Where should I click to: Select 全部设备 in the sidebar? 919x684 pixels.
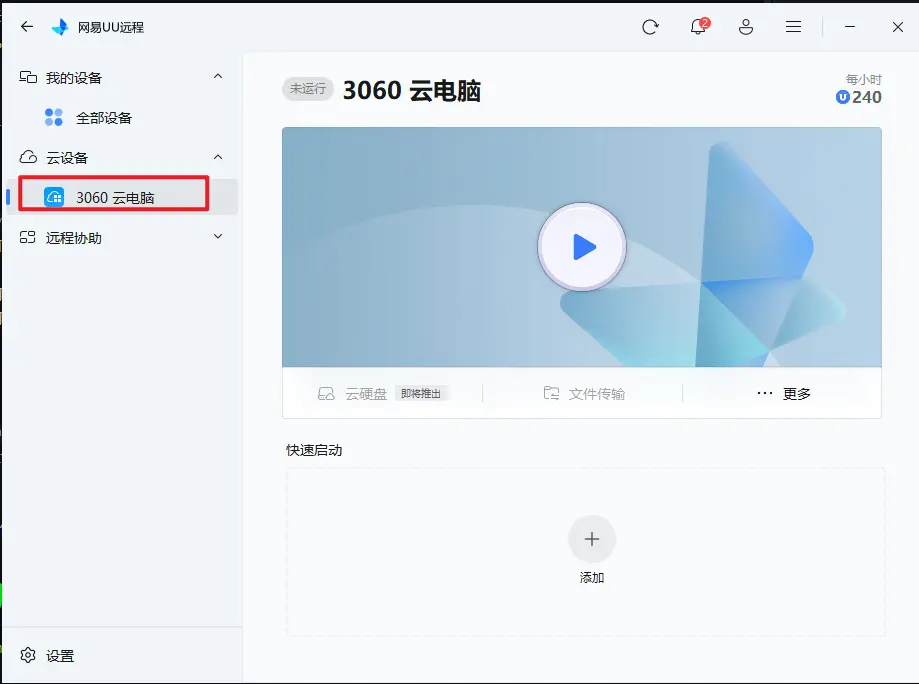click(x=103, y=118)
